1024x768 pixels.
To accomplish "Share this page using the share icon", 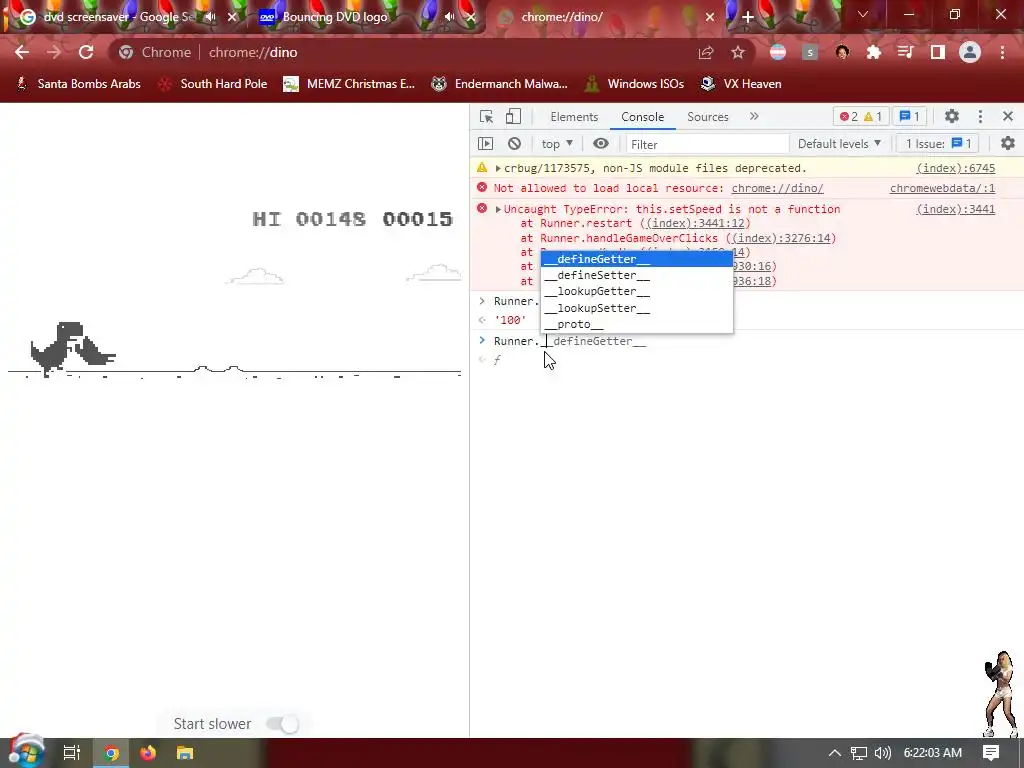I will coord(706,52).
